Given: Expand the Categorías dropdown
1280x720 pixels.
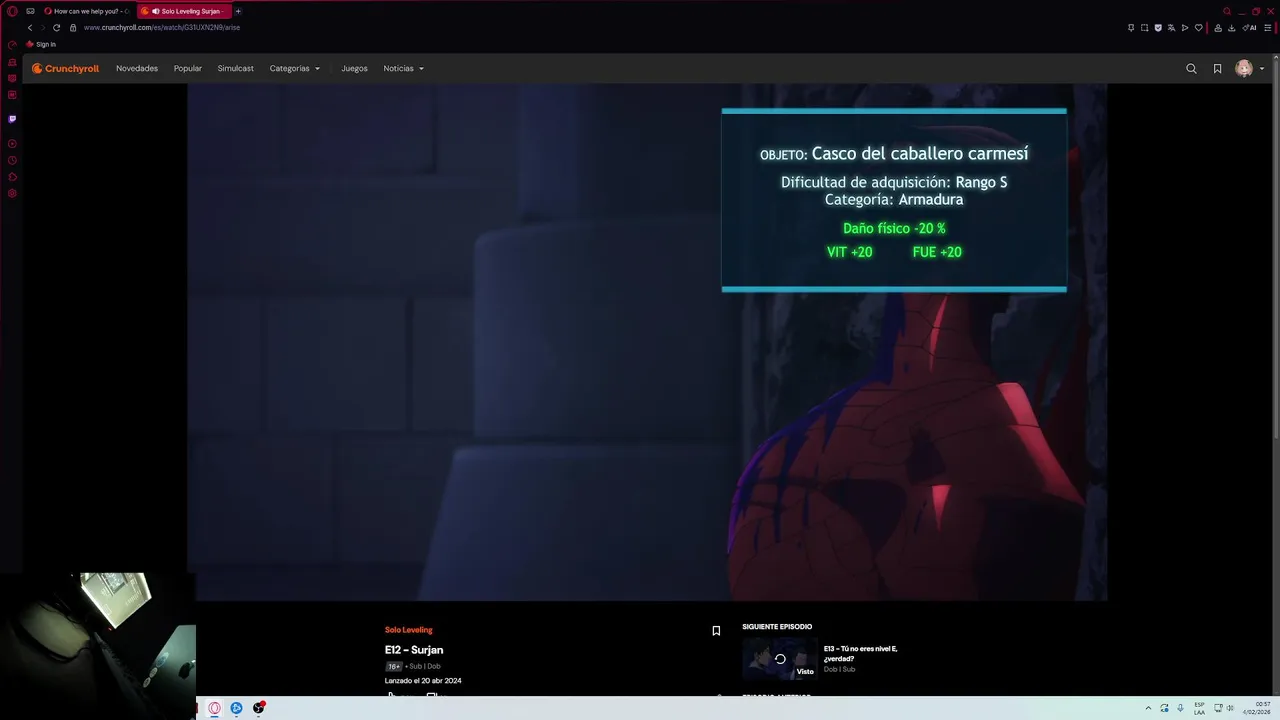Looking at the screenshot, I should tap(295, 69).
